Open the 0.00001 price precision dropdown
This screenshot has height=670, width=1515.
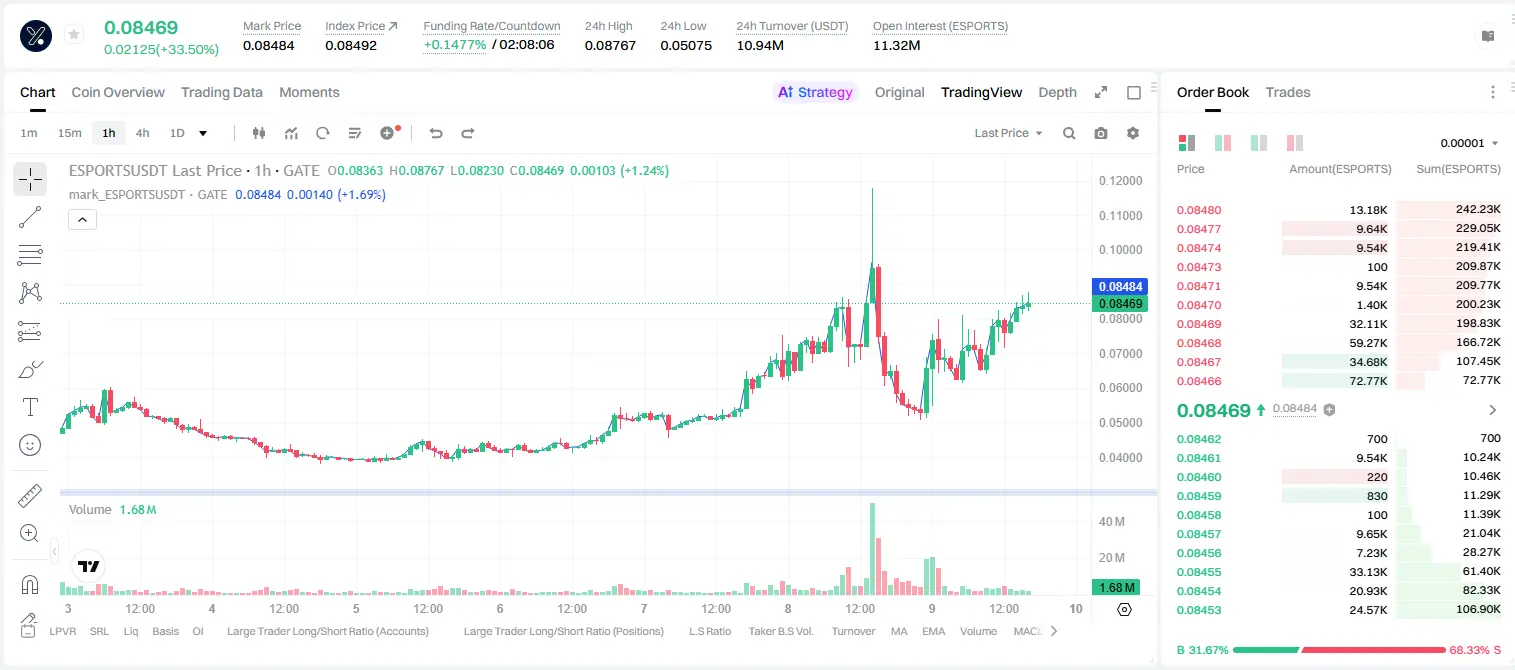1470,144
